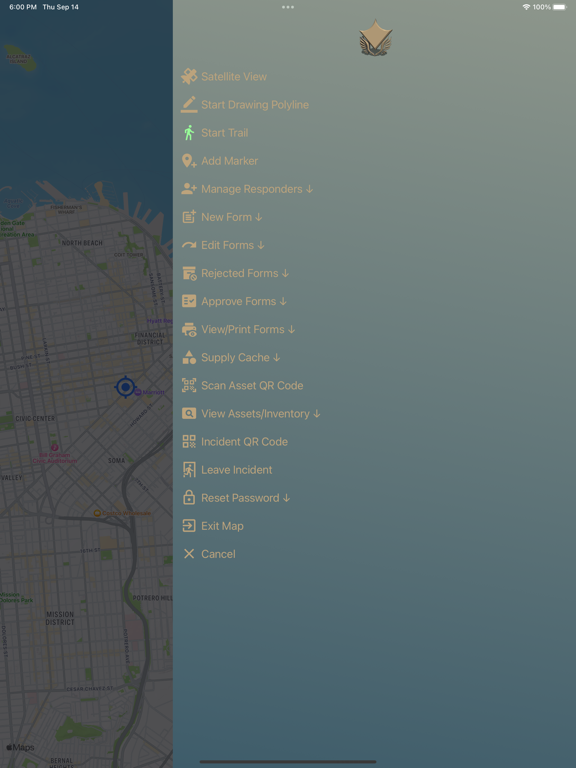
Task: Expand the Reset Password arrow
Action: [x=287, y=498]
